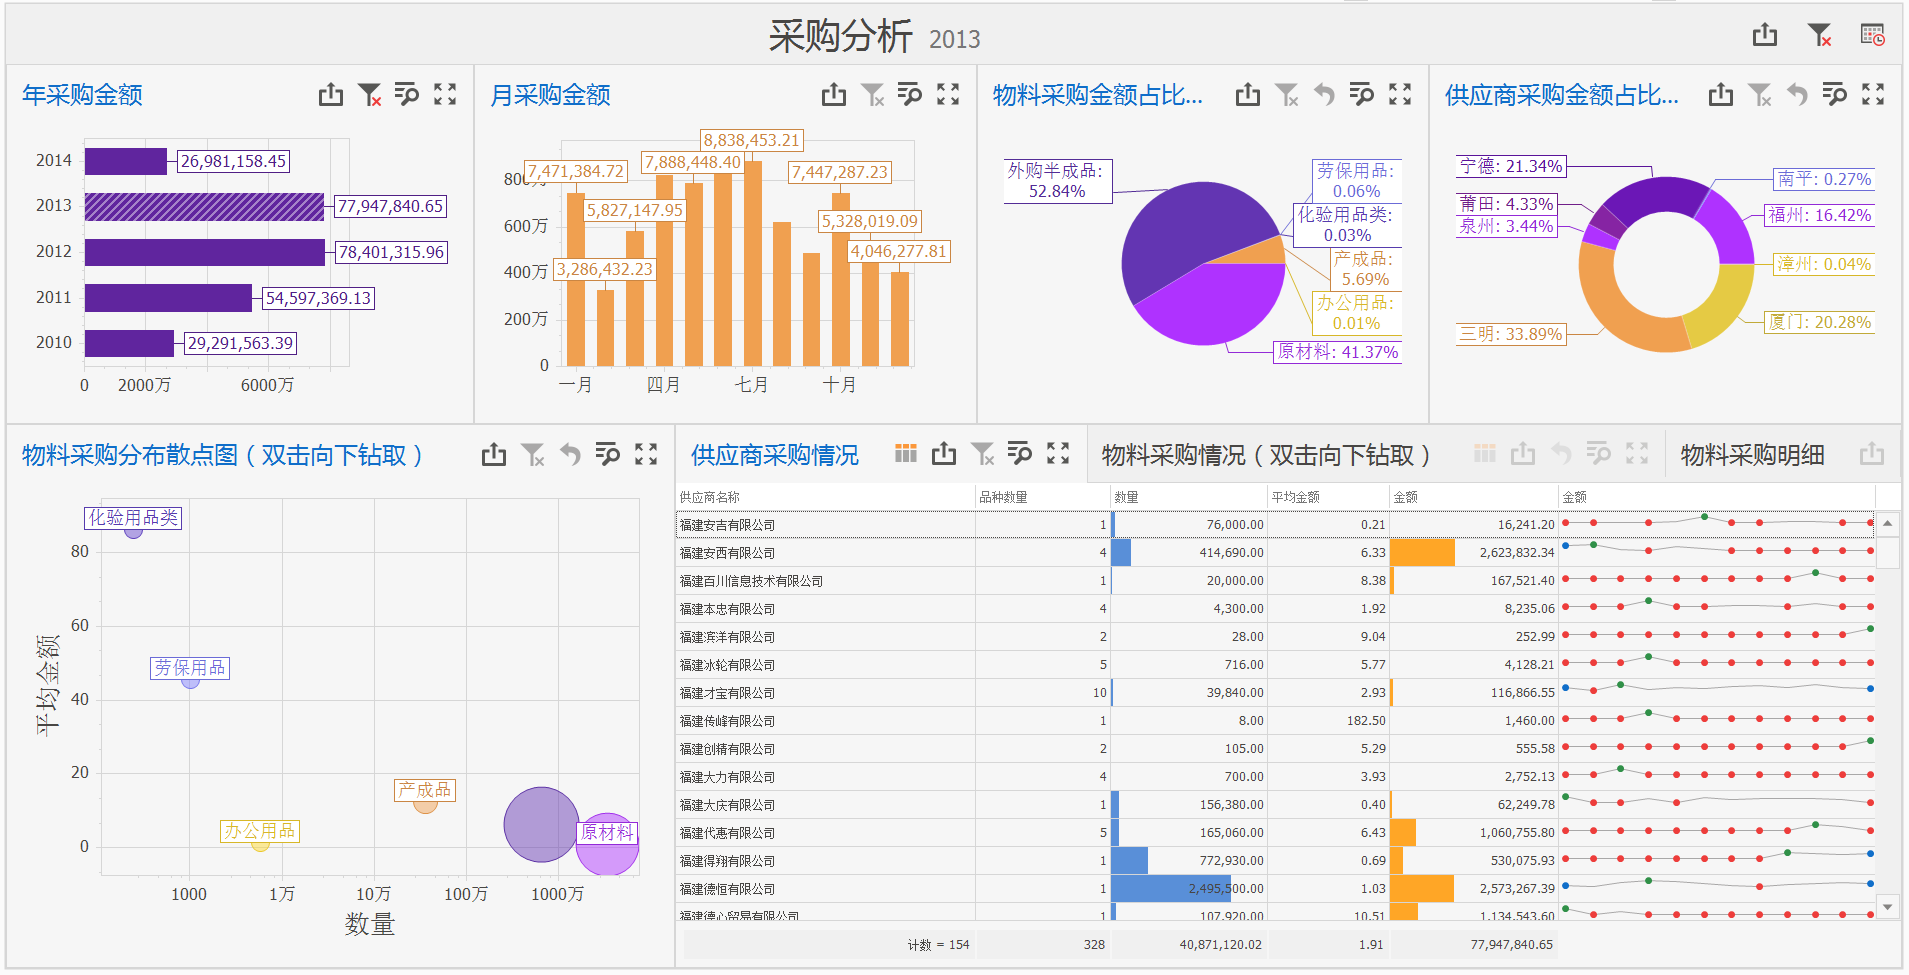This screenshot has height=975, width=1909.
Task: Export the entire dashboard from the title bar
Action: (1765, 35)
